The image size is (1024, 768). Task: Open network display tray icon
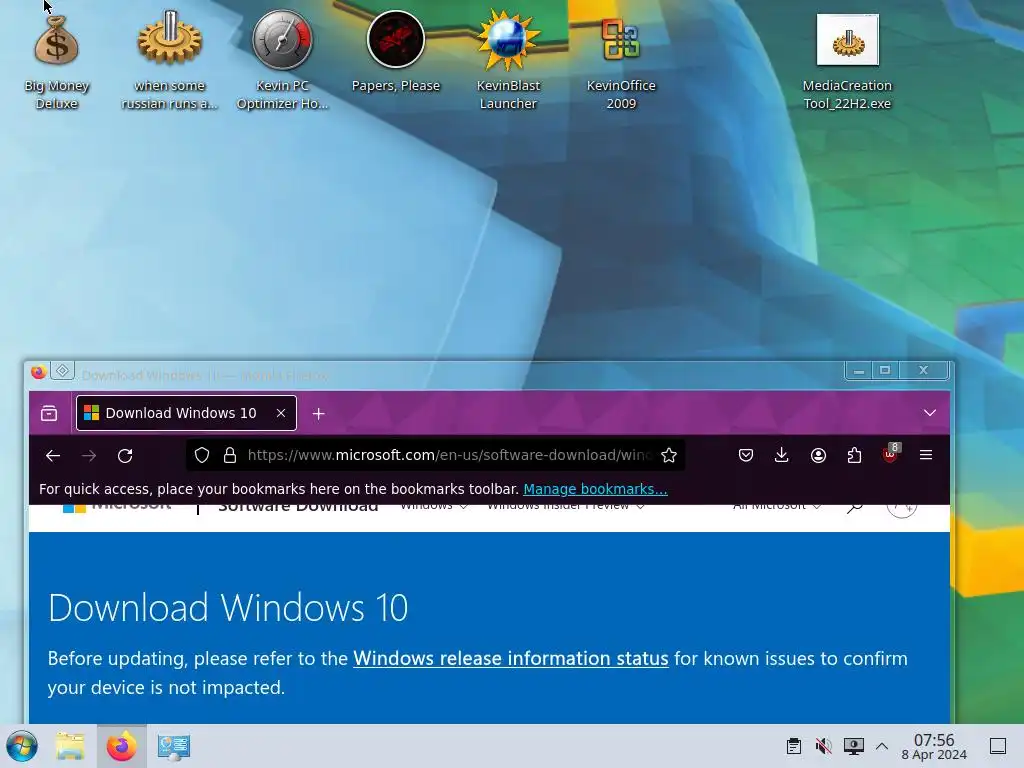point(854,746)
